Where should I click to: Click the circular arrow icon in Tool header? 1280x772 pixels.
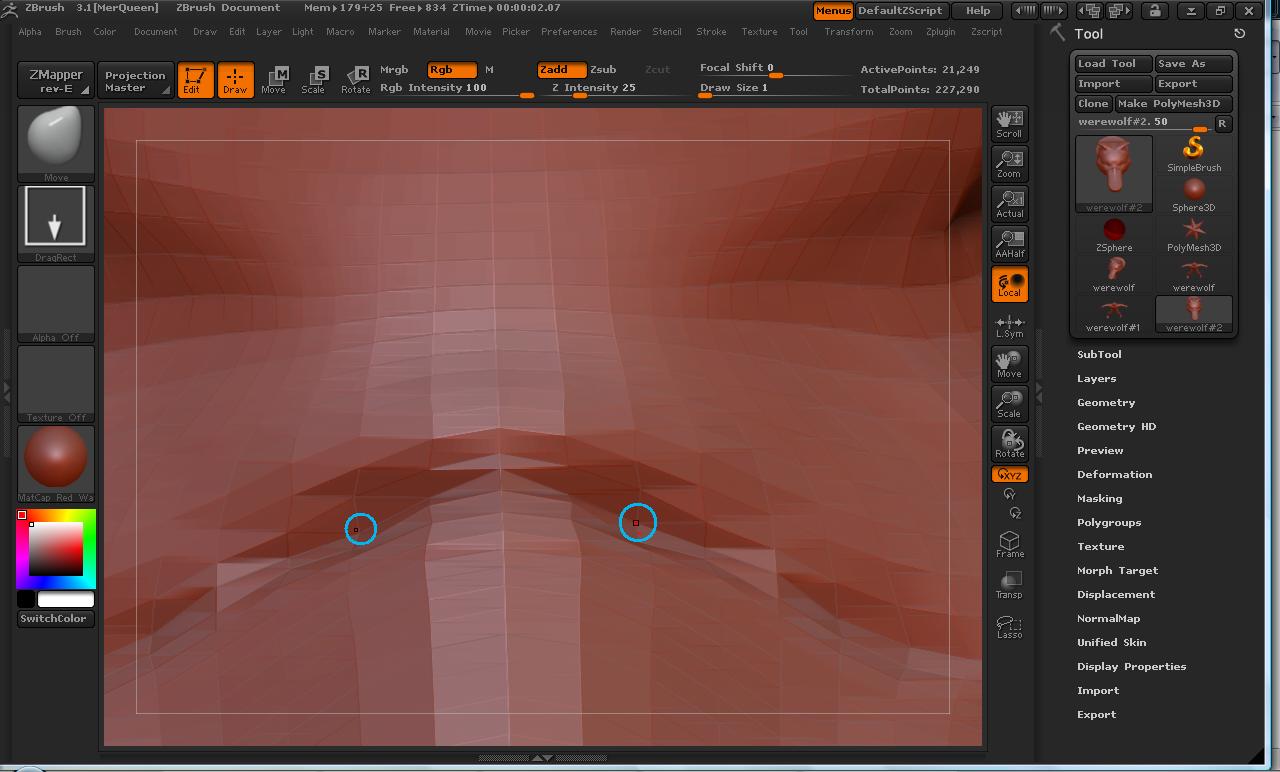click(x=1240, y=34)
